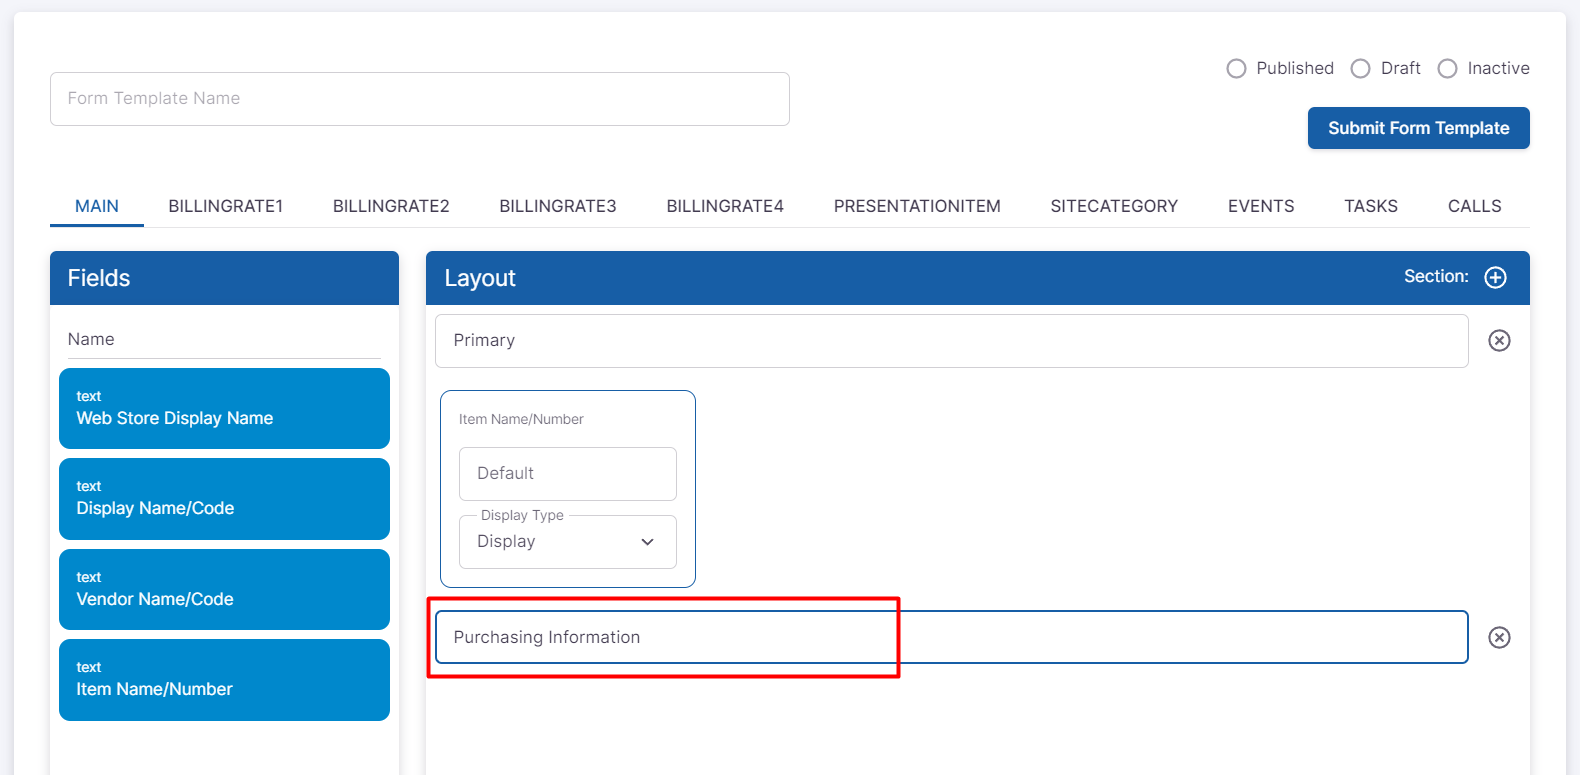
Task: Set template status to Inactive
Action: click(x=1447, y=69)
